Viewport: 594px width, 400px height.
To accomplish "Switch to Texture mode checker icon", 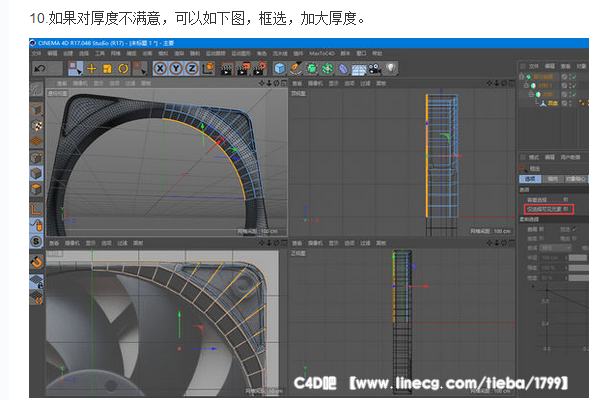I will pos(36,126).
